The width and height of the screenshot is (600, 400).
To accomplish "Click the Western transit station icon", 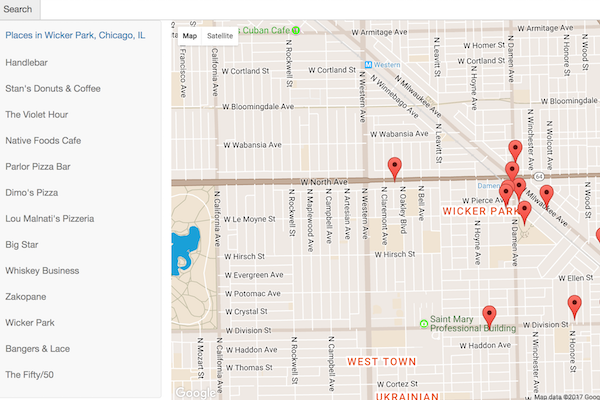I will click(368, 65).
